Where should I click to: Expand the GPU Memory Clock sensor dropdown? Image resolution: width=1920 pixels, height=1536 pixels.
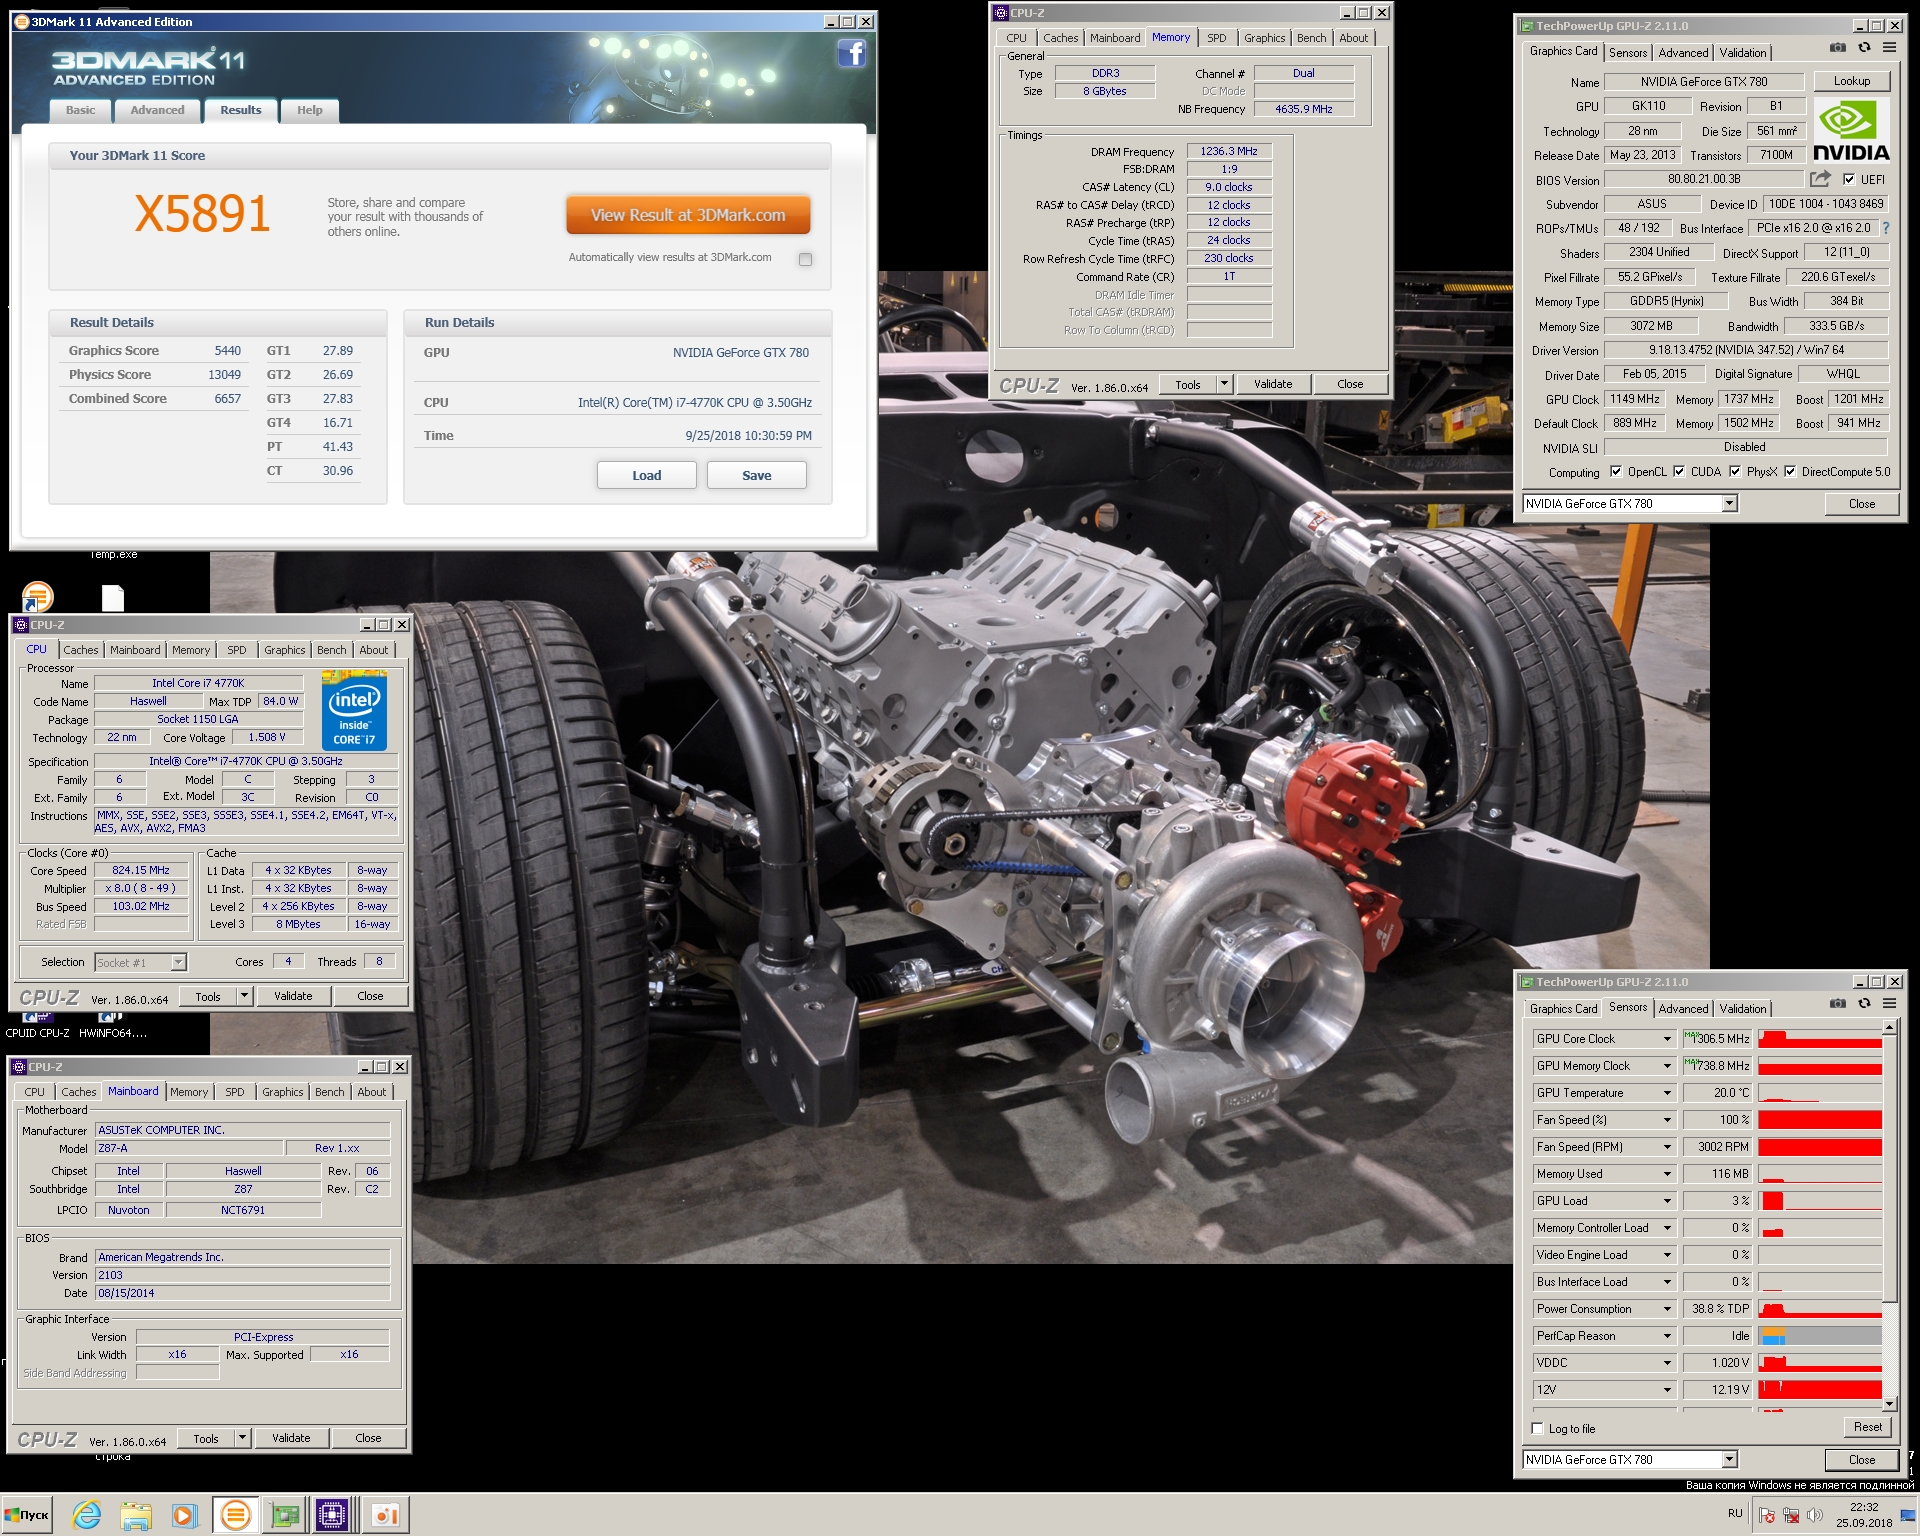coord(1667,1066)
